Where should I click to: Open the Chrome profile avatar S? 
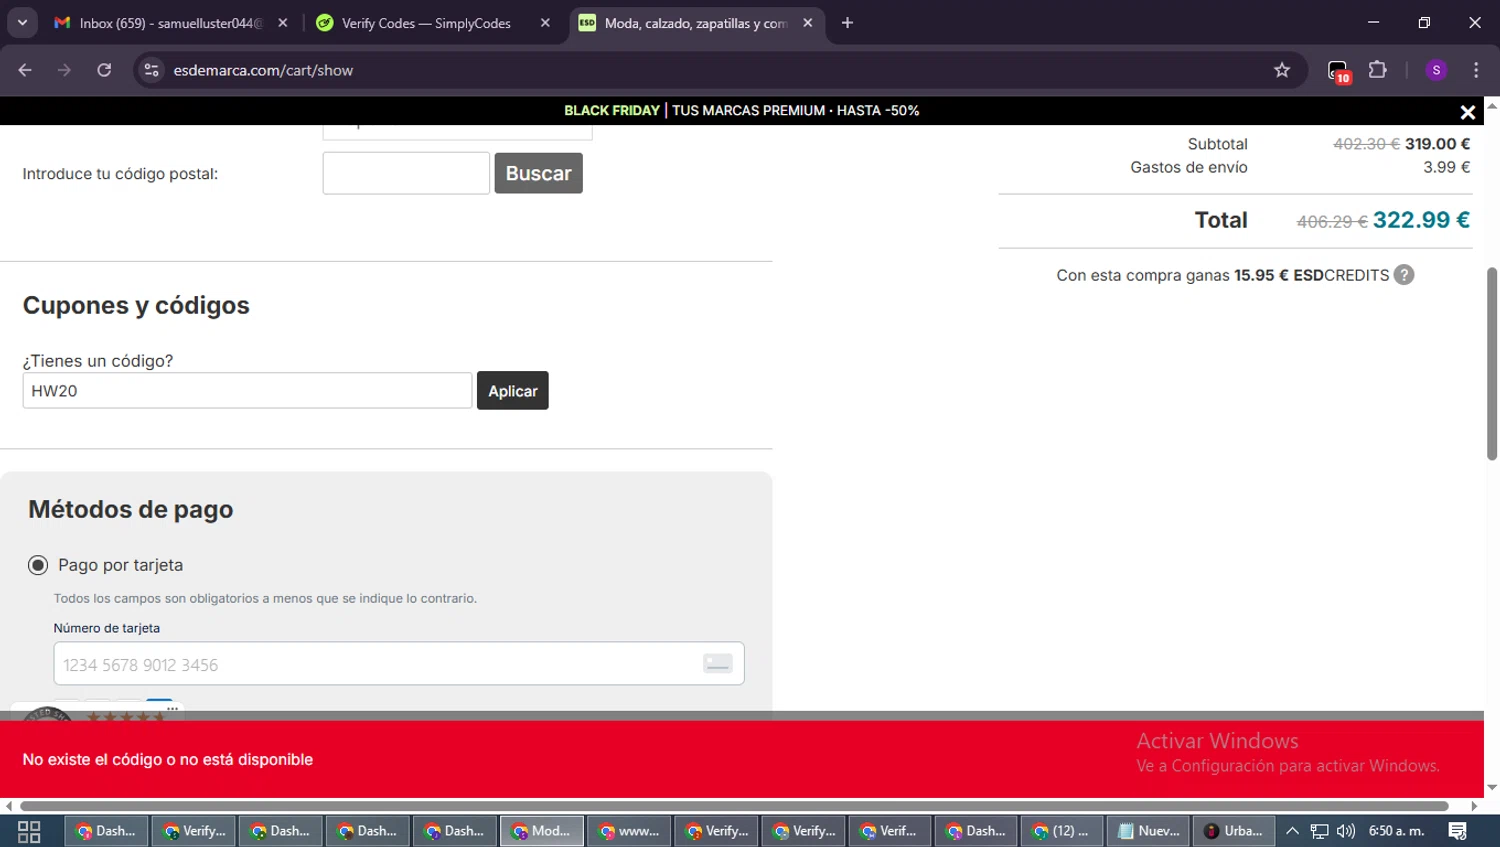[x=1436, y=70]
